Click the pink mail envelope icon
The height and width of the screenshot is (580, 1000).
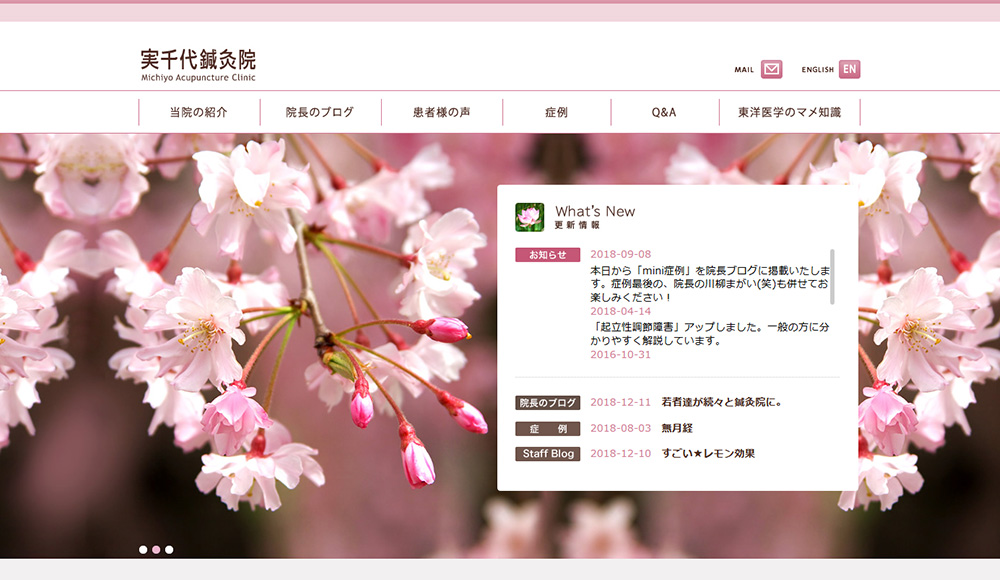pyautogui.click(x=772, y=69)
